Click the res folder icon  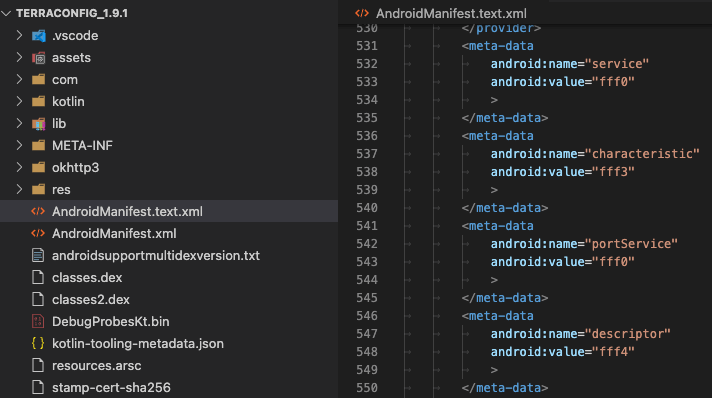39,189
